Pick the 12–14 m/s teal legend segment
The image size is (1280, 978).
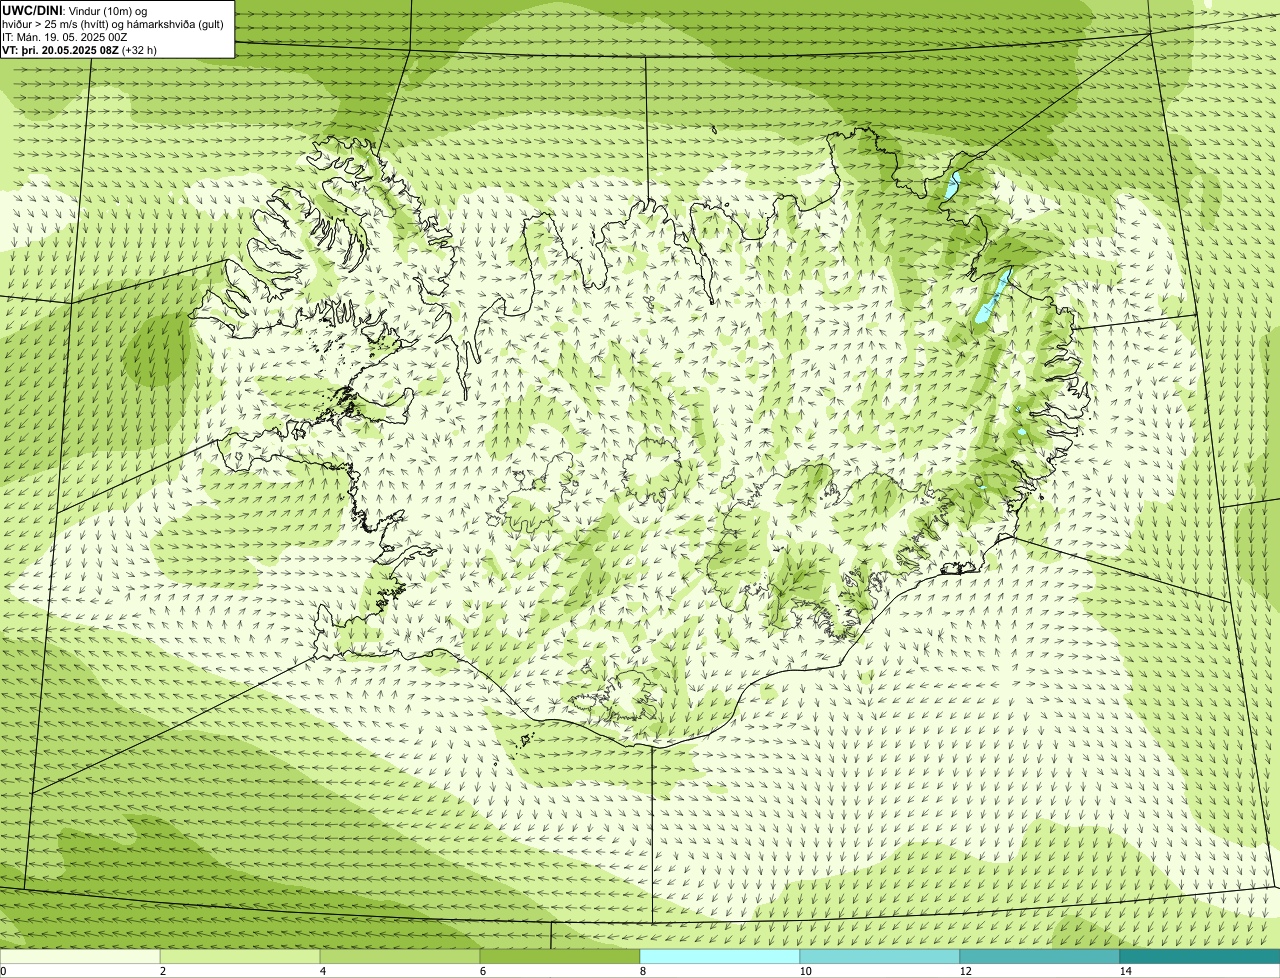[1040, 956]
